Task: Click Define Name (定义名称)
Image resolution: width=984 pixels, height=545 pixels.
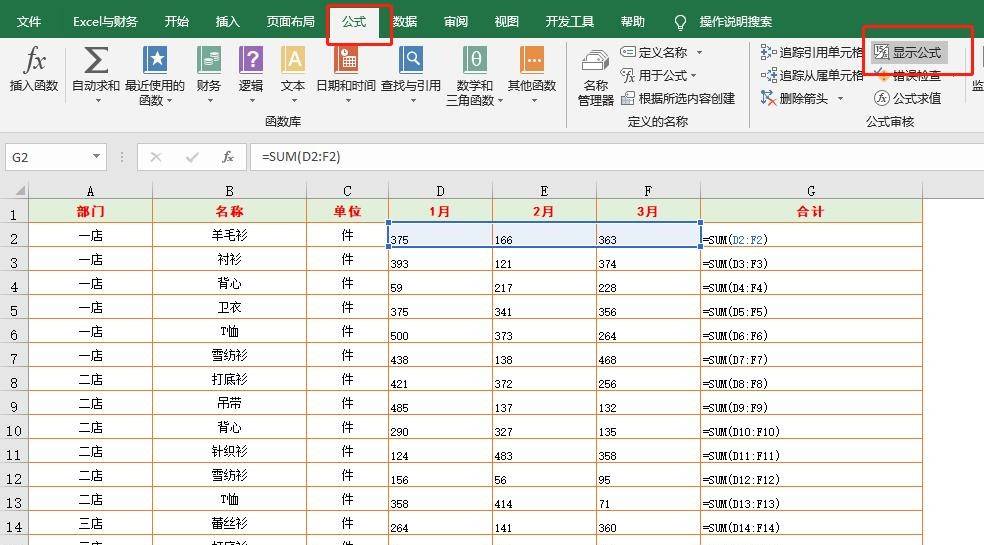Action: 654,52
